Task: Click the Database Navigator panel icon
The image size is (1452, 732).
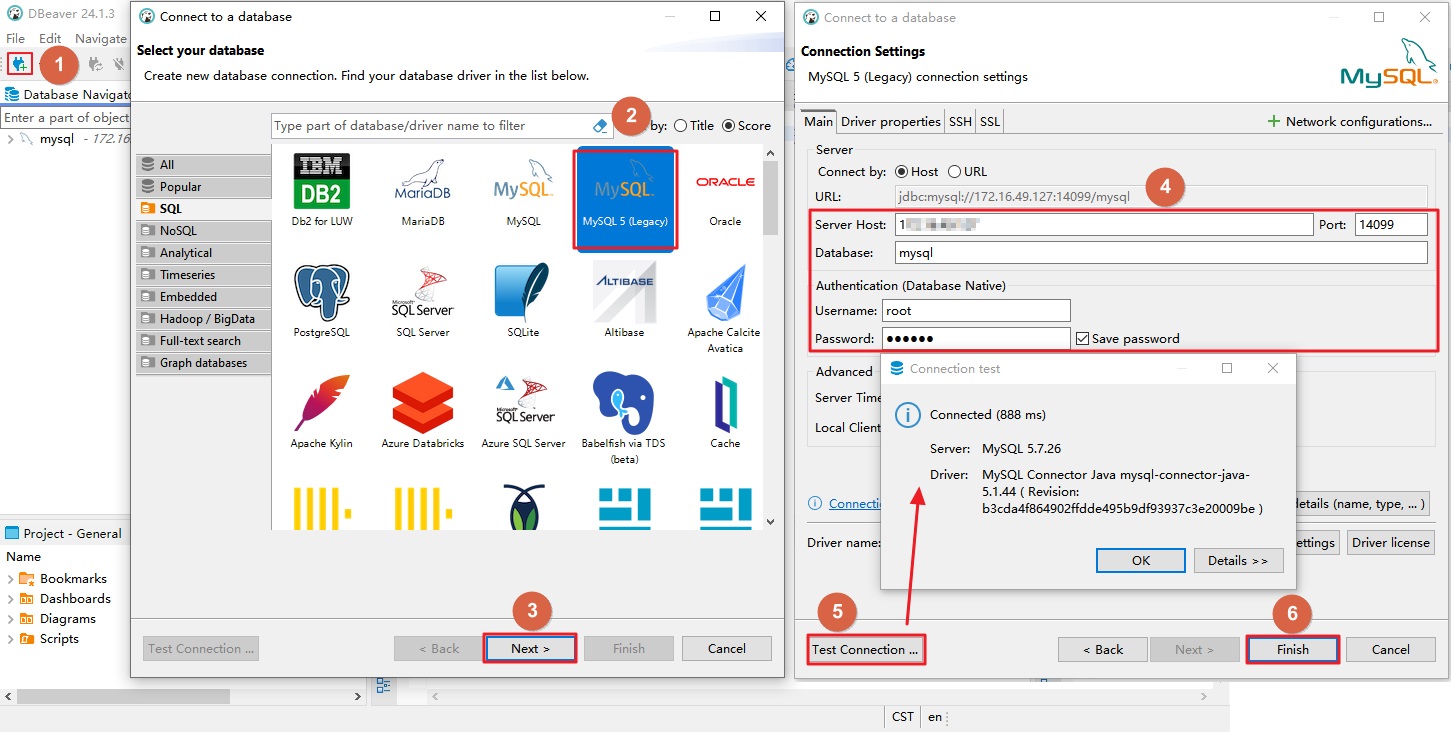Action: pos(12,94)
